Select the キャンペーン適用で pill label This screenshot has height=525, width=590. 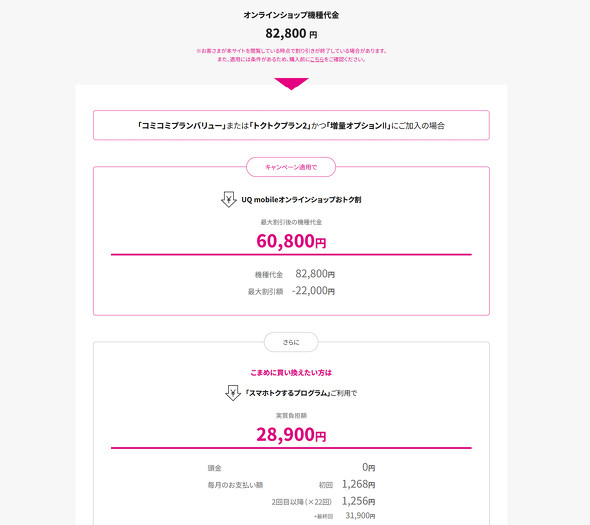[x=291, y=167]
